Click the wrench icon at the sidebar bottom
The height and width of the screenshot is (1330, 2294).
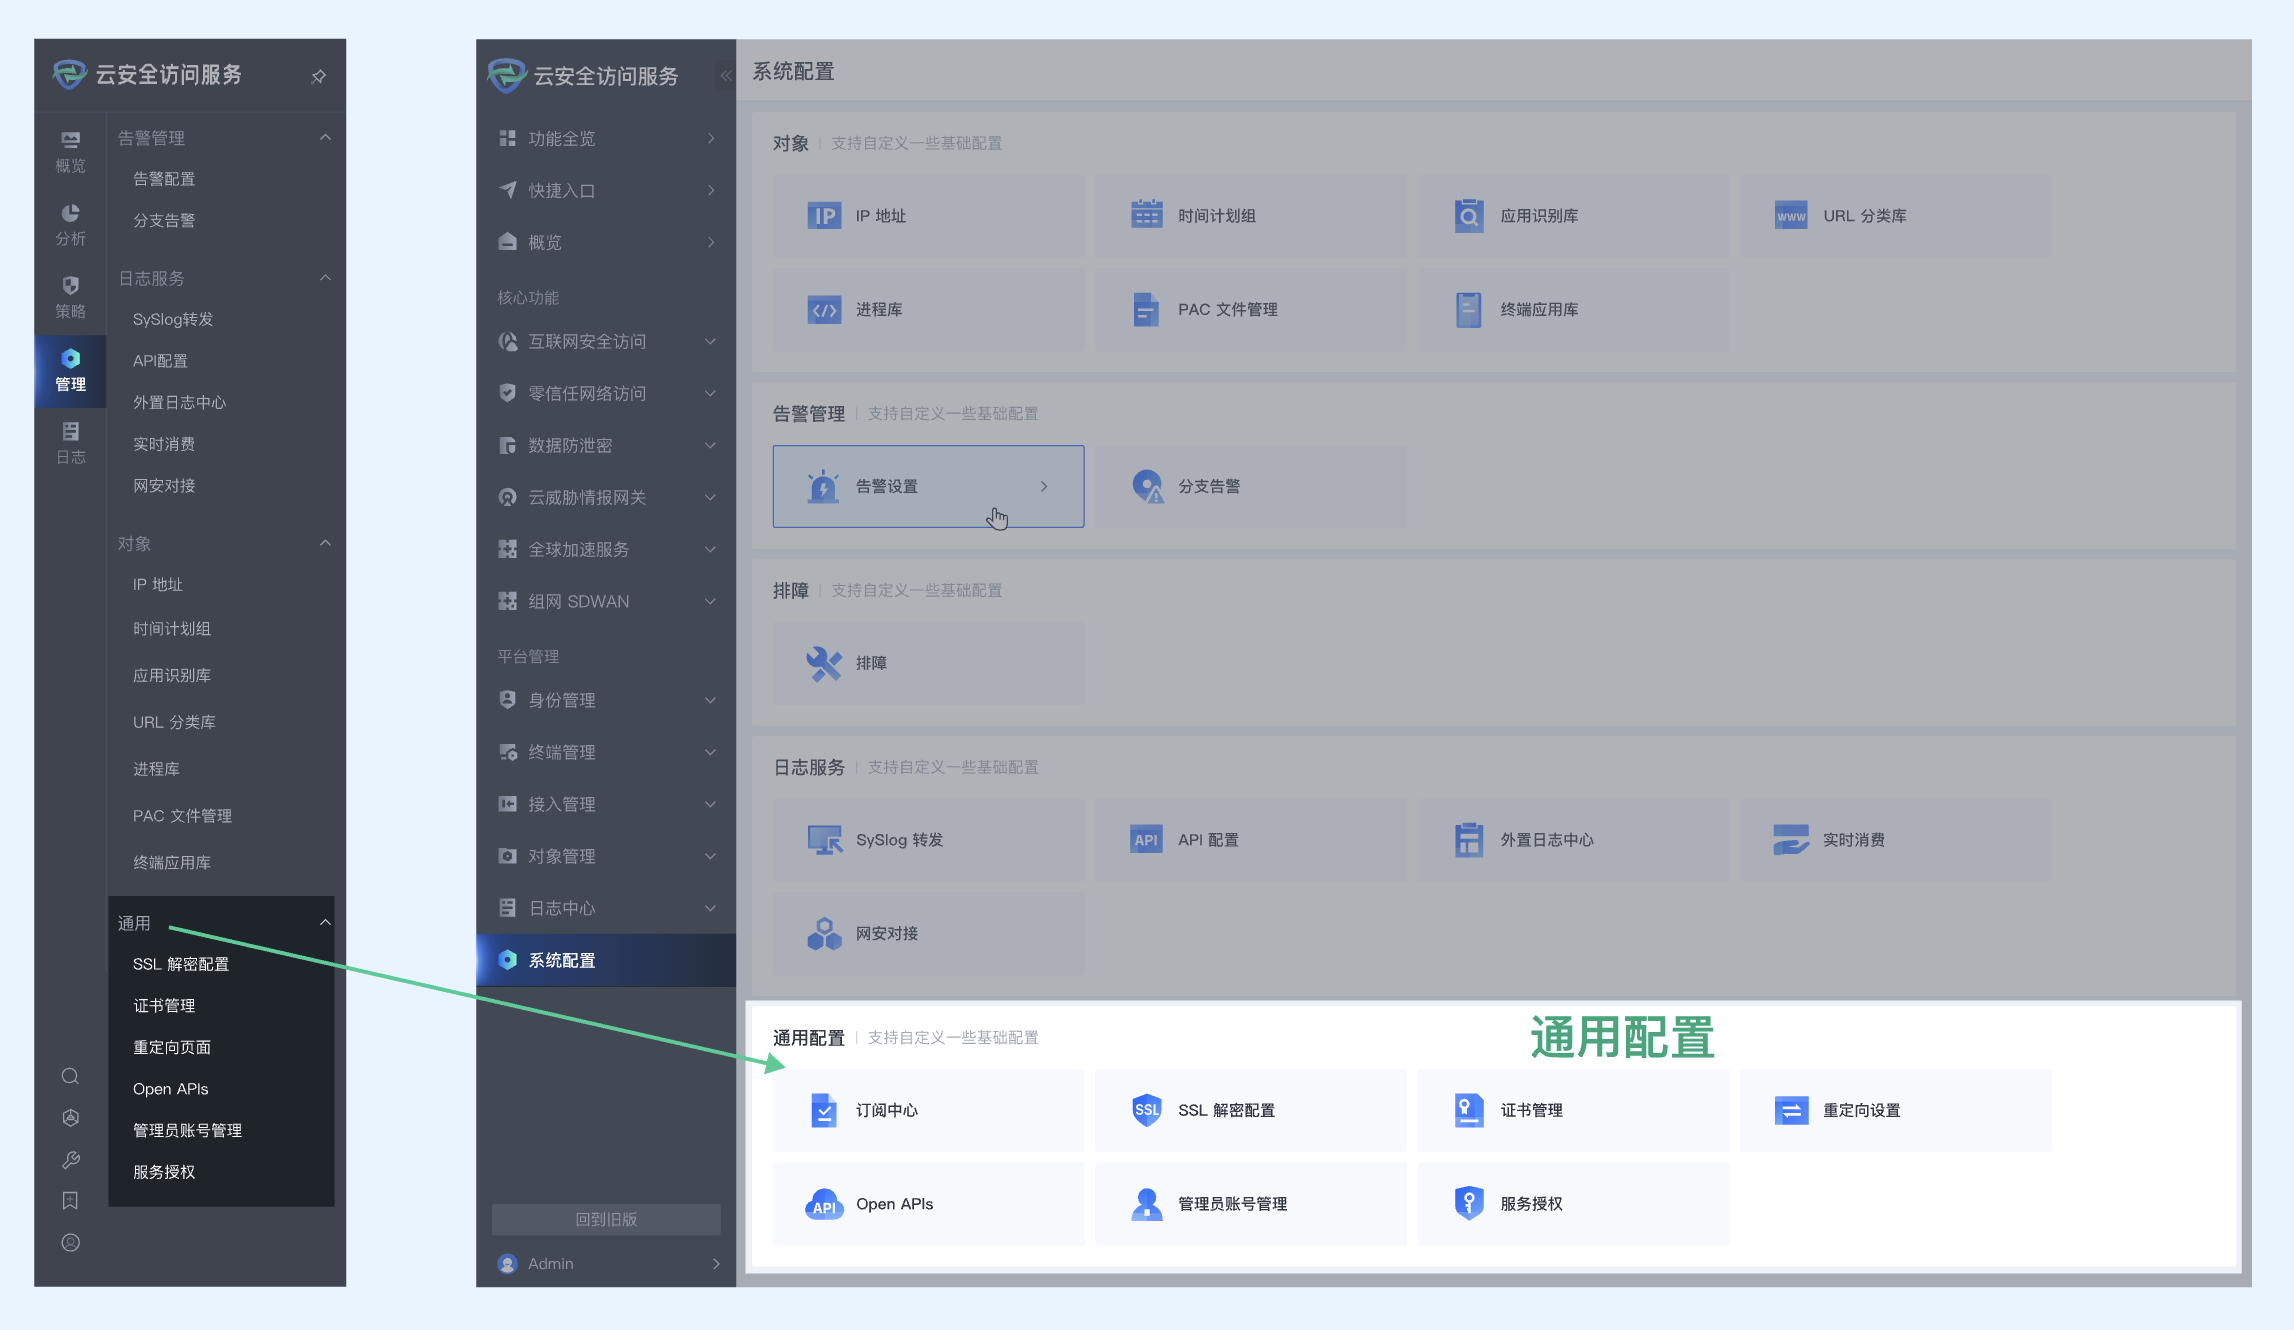[x=70, y=1160]
